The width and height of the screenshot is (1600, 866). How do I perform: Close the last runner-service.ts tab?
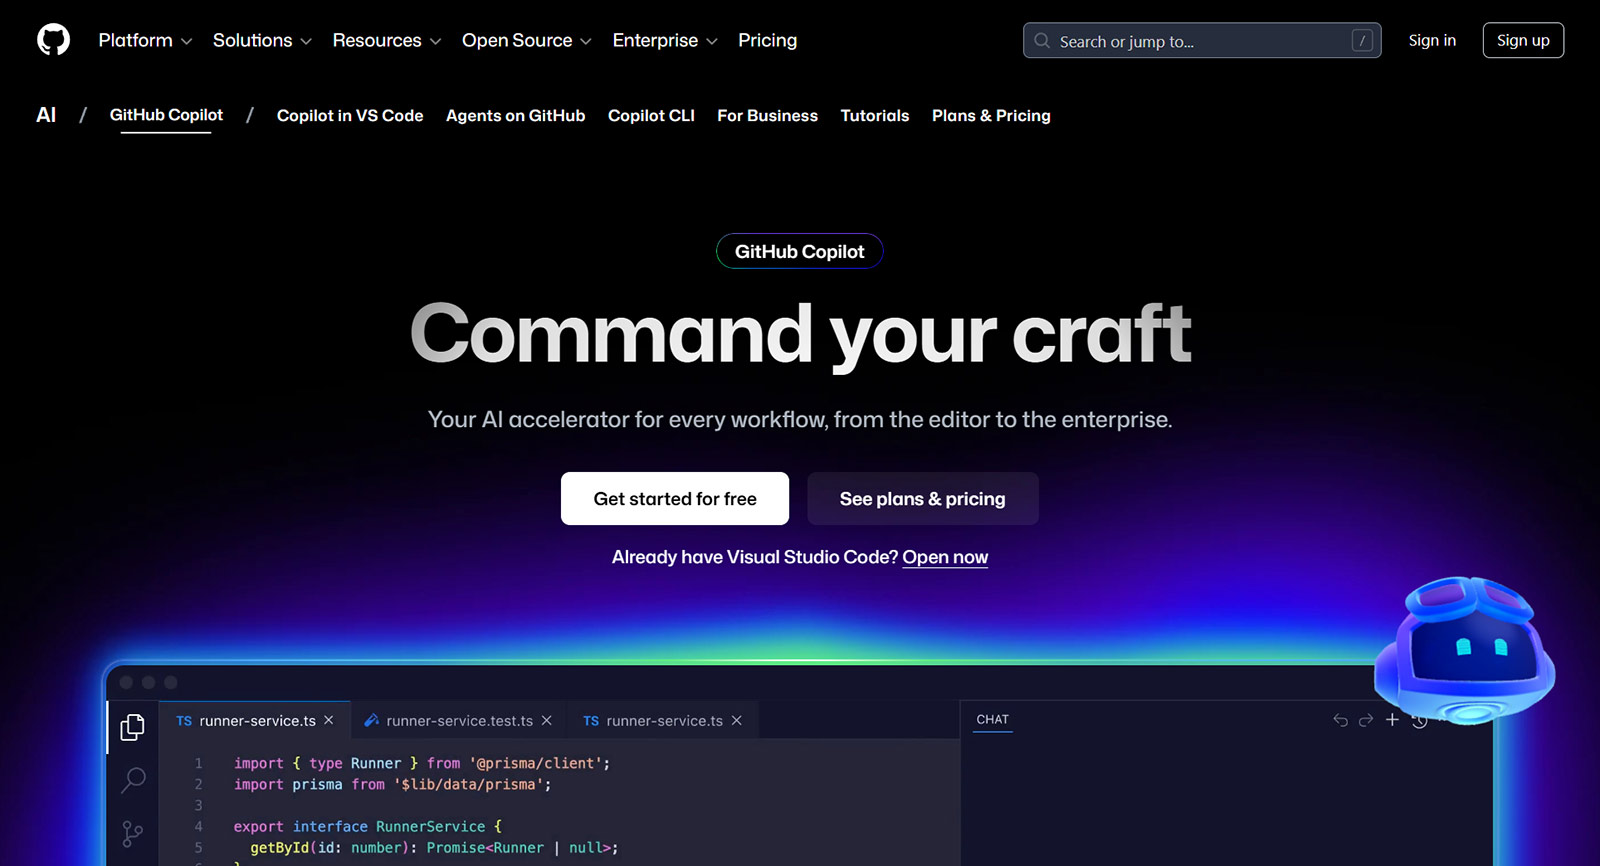737,720
